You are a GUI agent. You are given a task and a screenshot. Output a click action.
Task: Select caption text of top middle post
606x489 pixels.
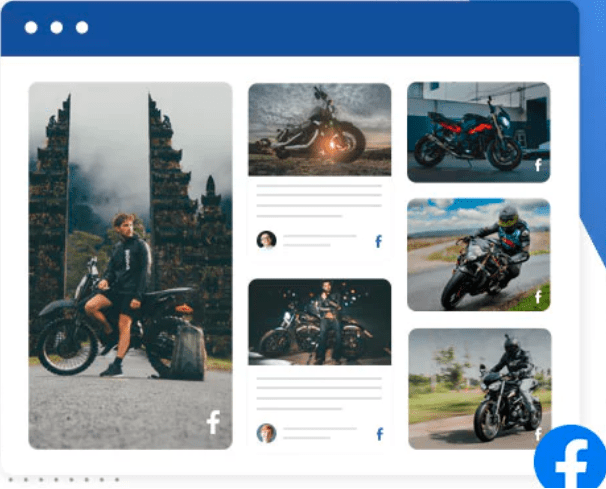click(319, 200)
